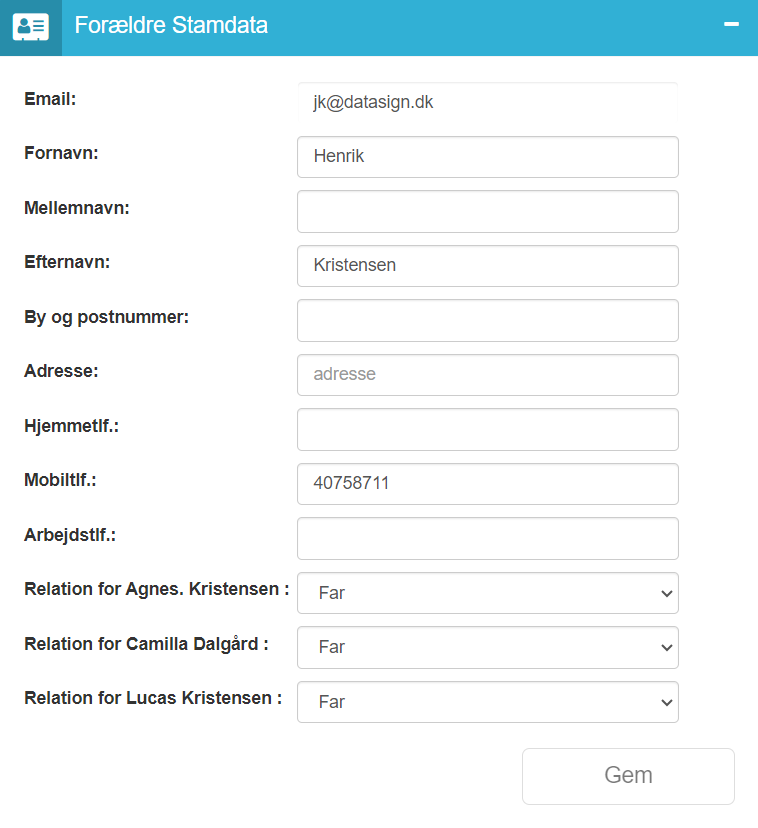
Task: Expand relation dropdown for Lucas Kristensen
Action: pos(487,702)
